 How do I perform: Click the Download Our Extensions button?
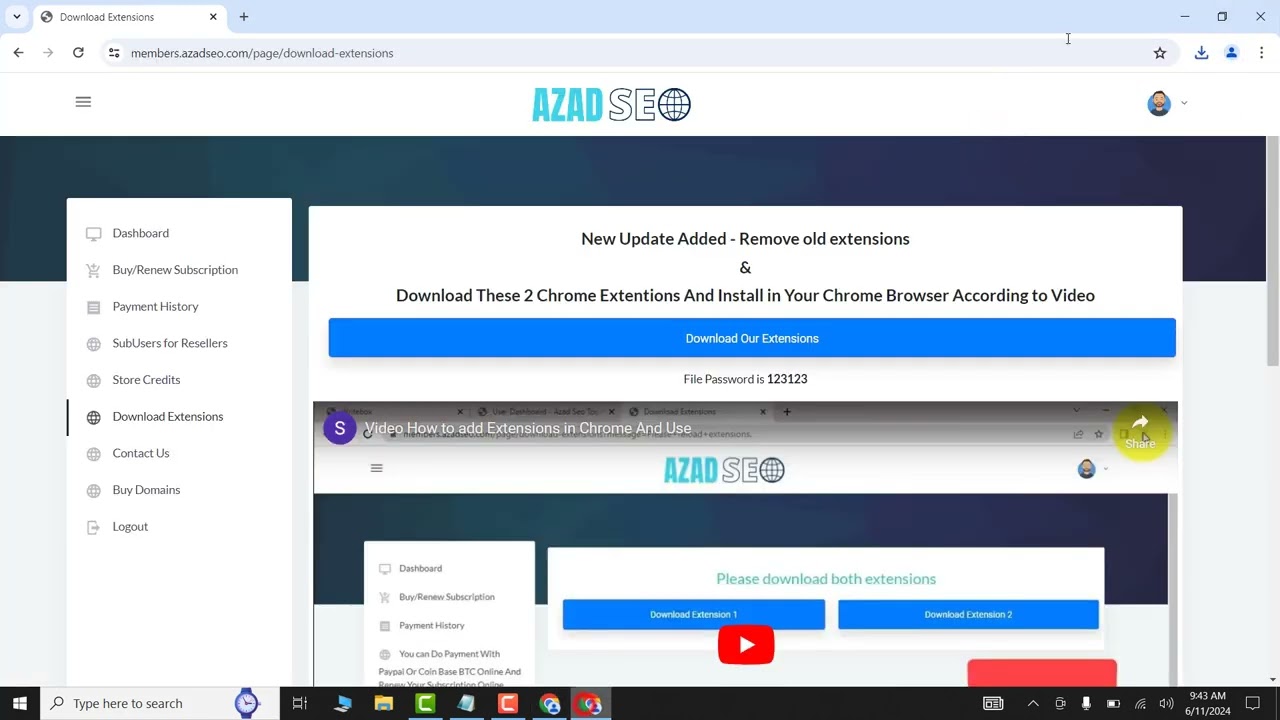click(x=752, y=338)
